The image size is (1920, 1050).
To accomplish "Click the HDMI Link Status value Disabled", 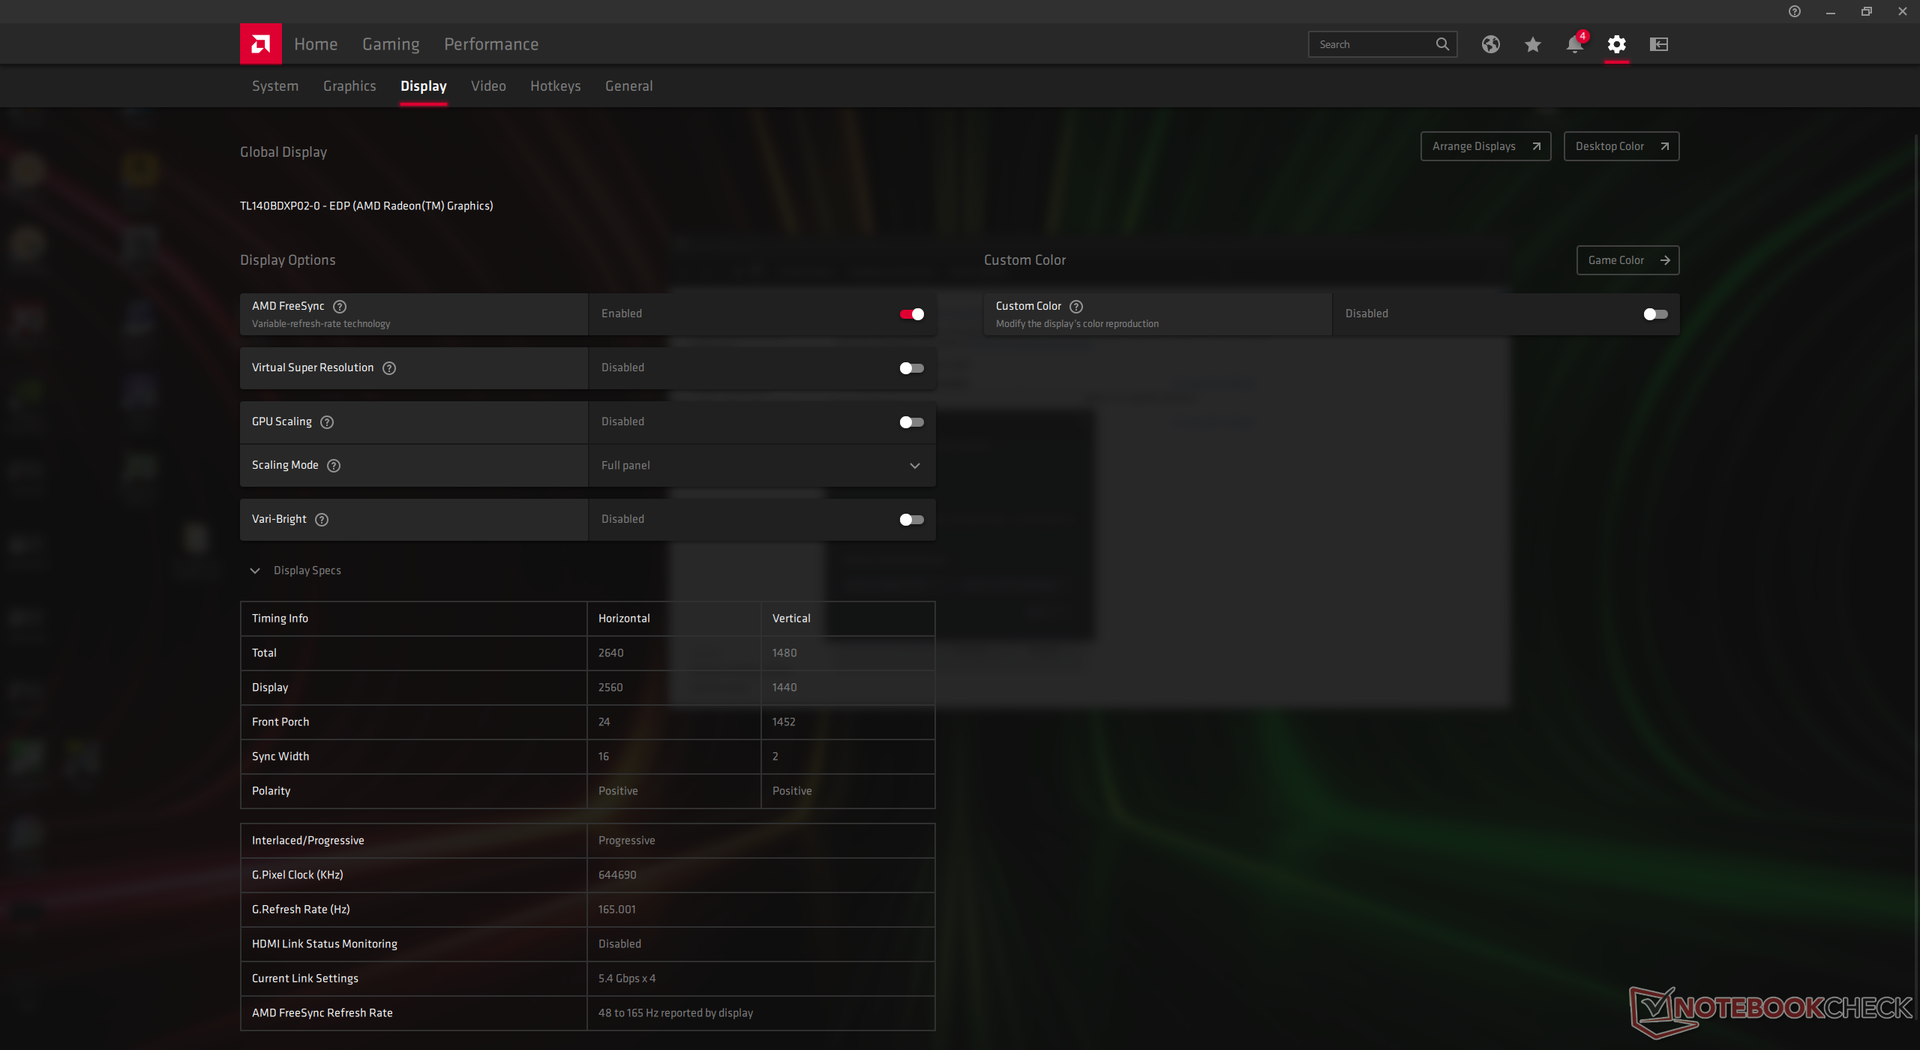I will point(620,944).
